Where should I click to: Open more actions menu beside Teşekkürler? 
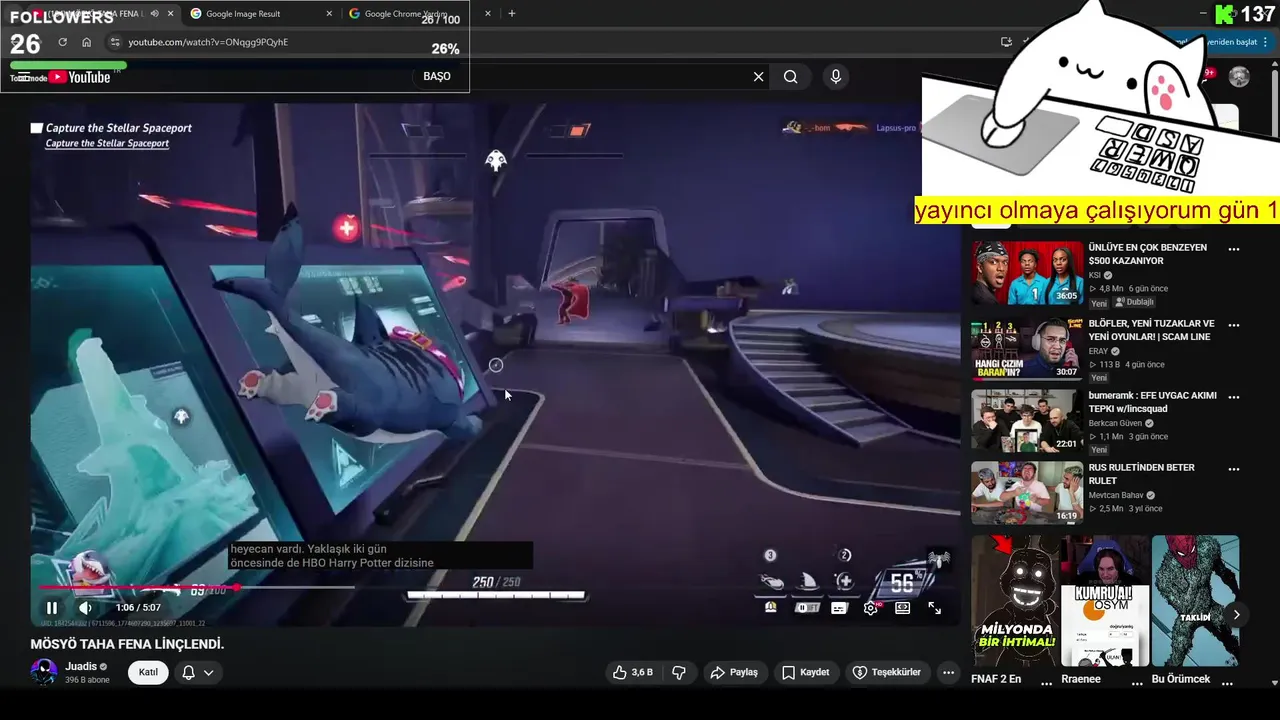pos(949,672)
